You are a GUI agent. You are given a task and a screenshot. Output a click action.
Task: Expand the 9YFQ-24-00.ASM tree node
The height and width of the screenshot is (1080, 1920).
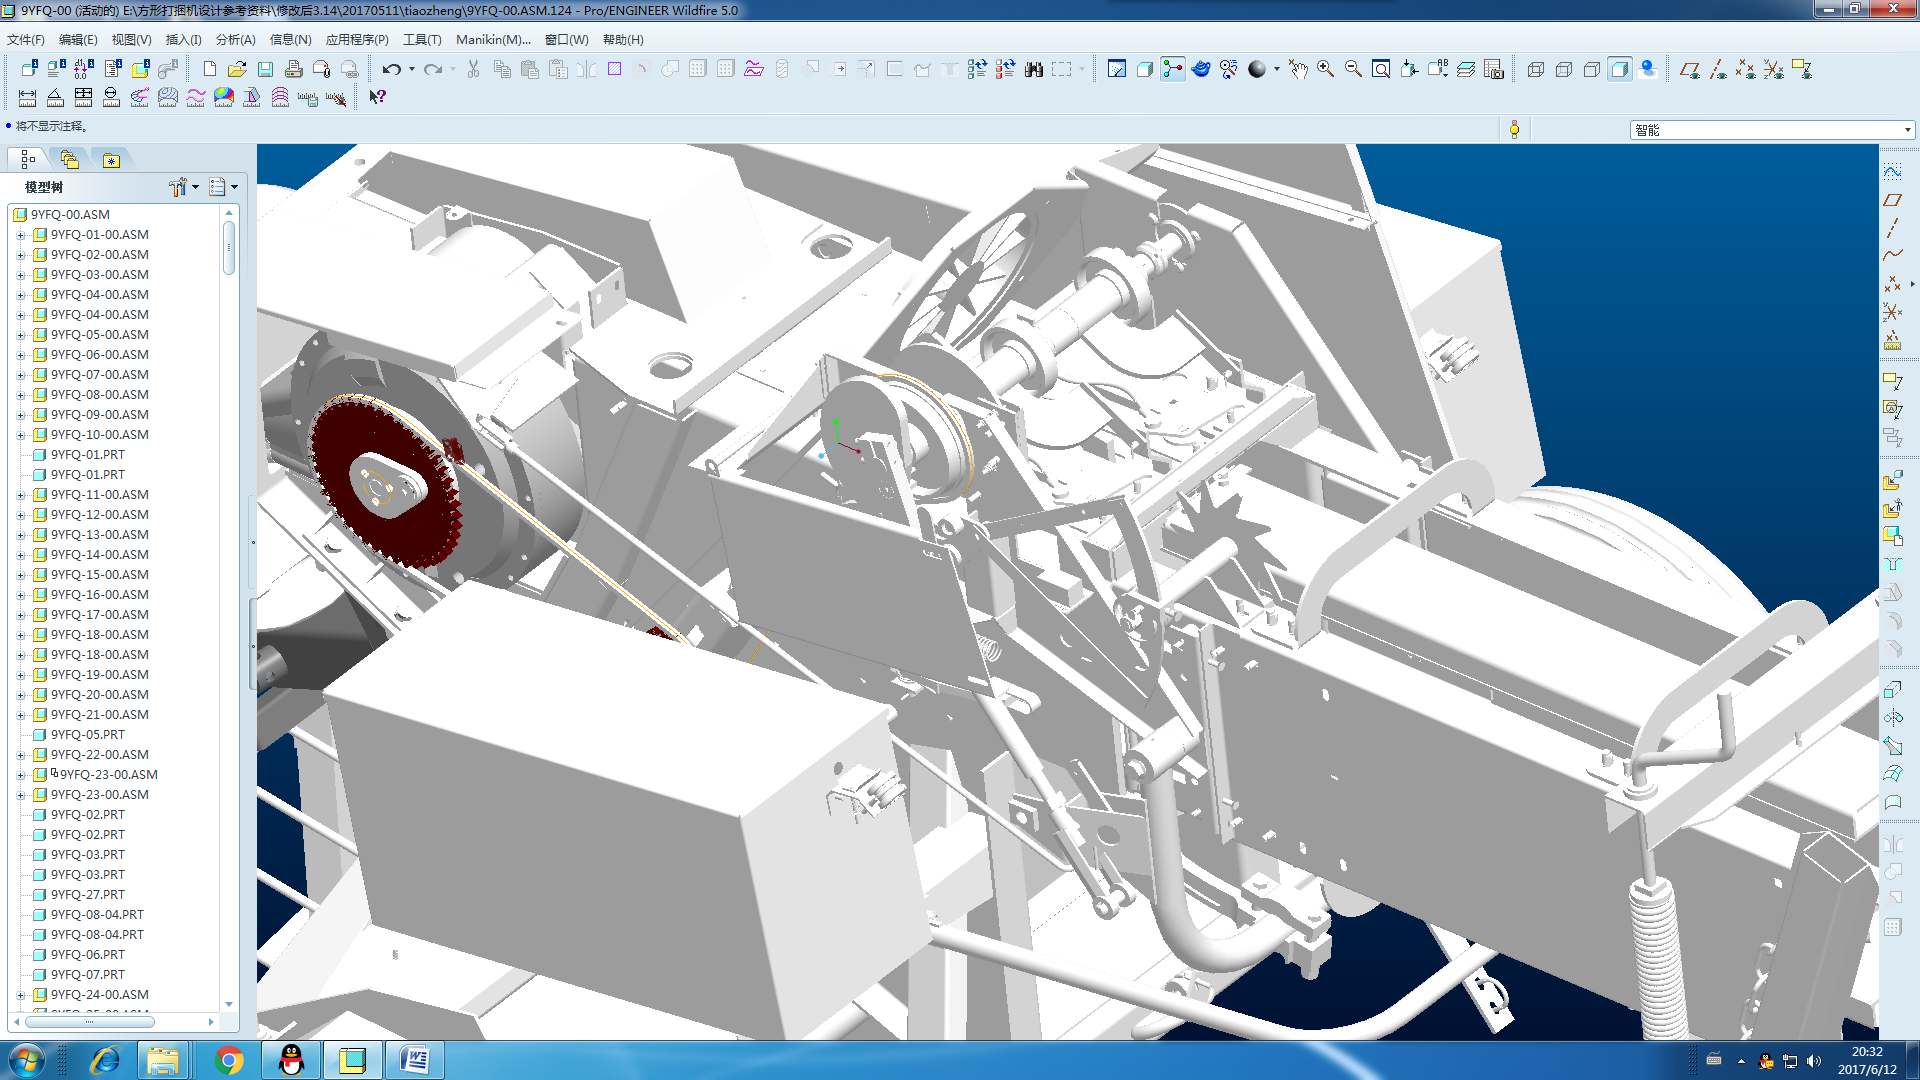click(x=21, y=995)
